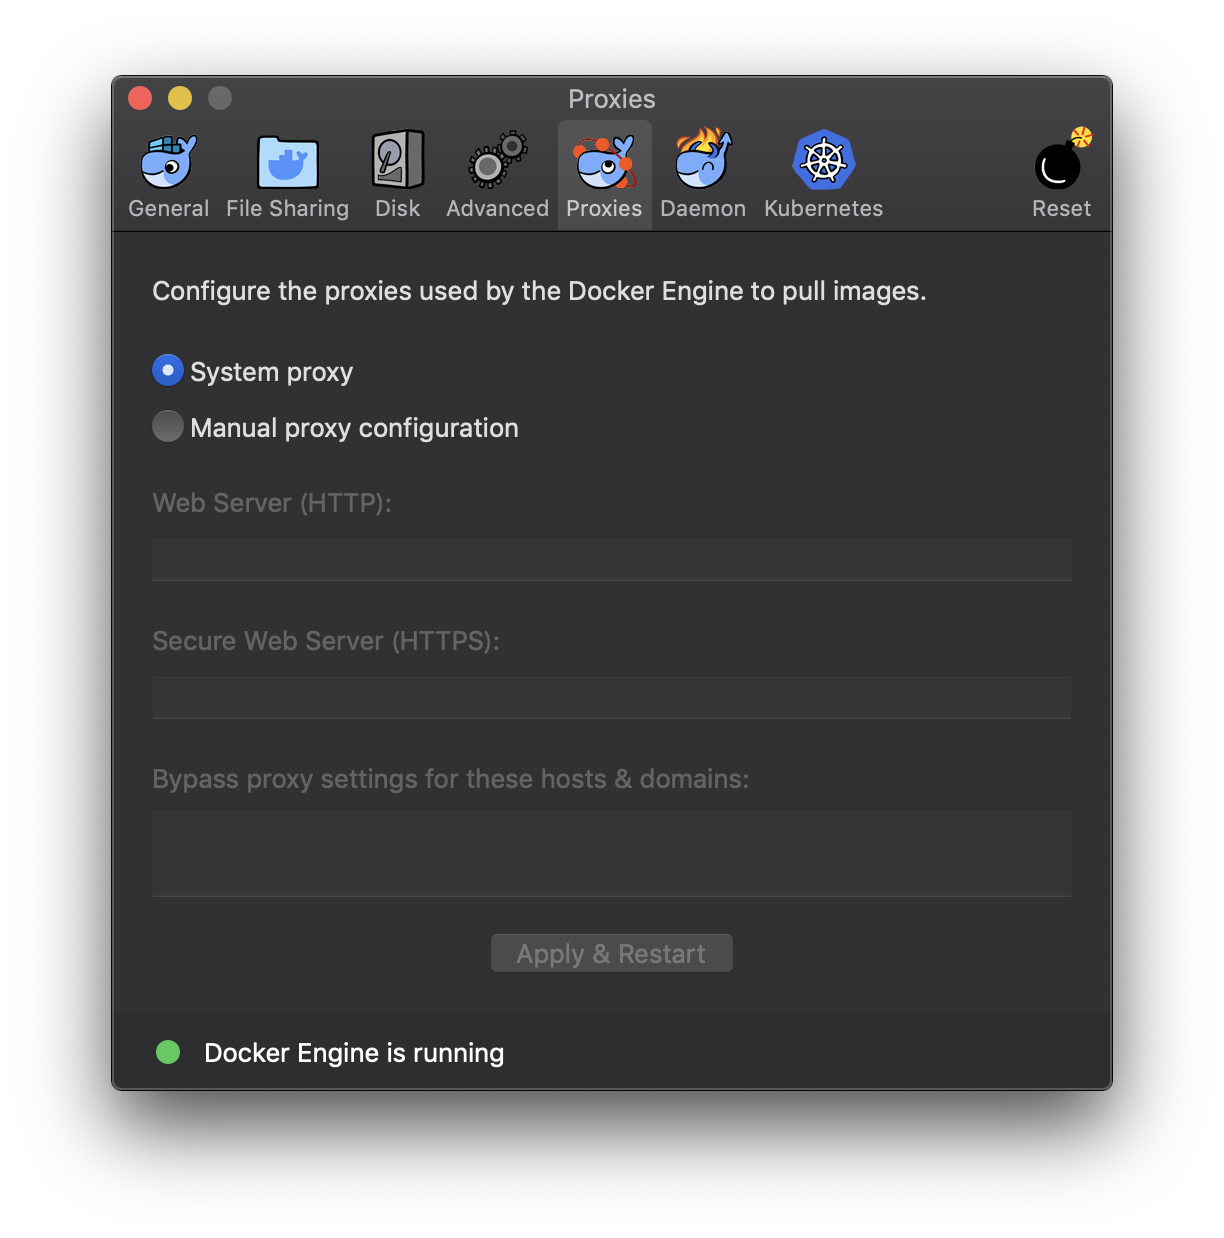Select the Proxies whale icon
This screenshot has height=1238, width=1224.
604,162
